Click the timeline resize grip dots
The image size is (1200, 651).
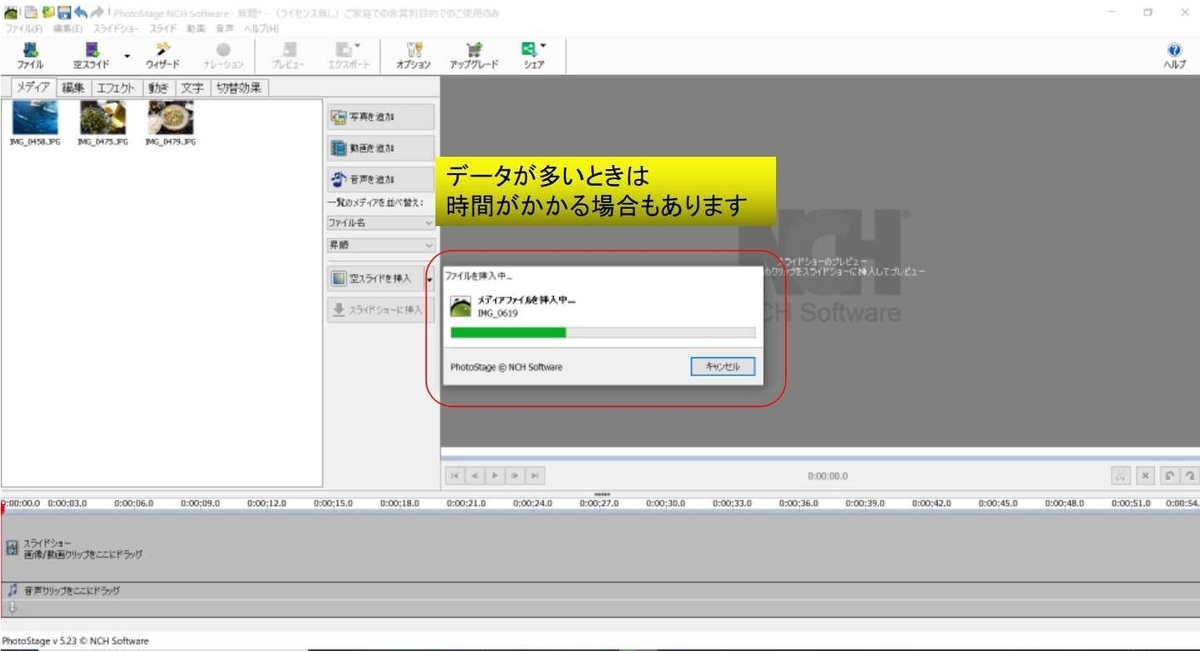click(601, 493)
